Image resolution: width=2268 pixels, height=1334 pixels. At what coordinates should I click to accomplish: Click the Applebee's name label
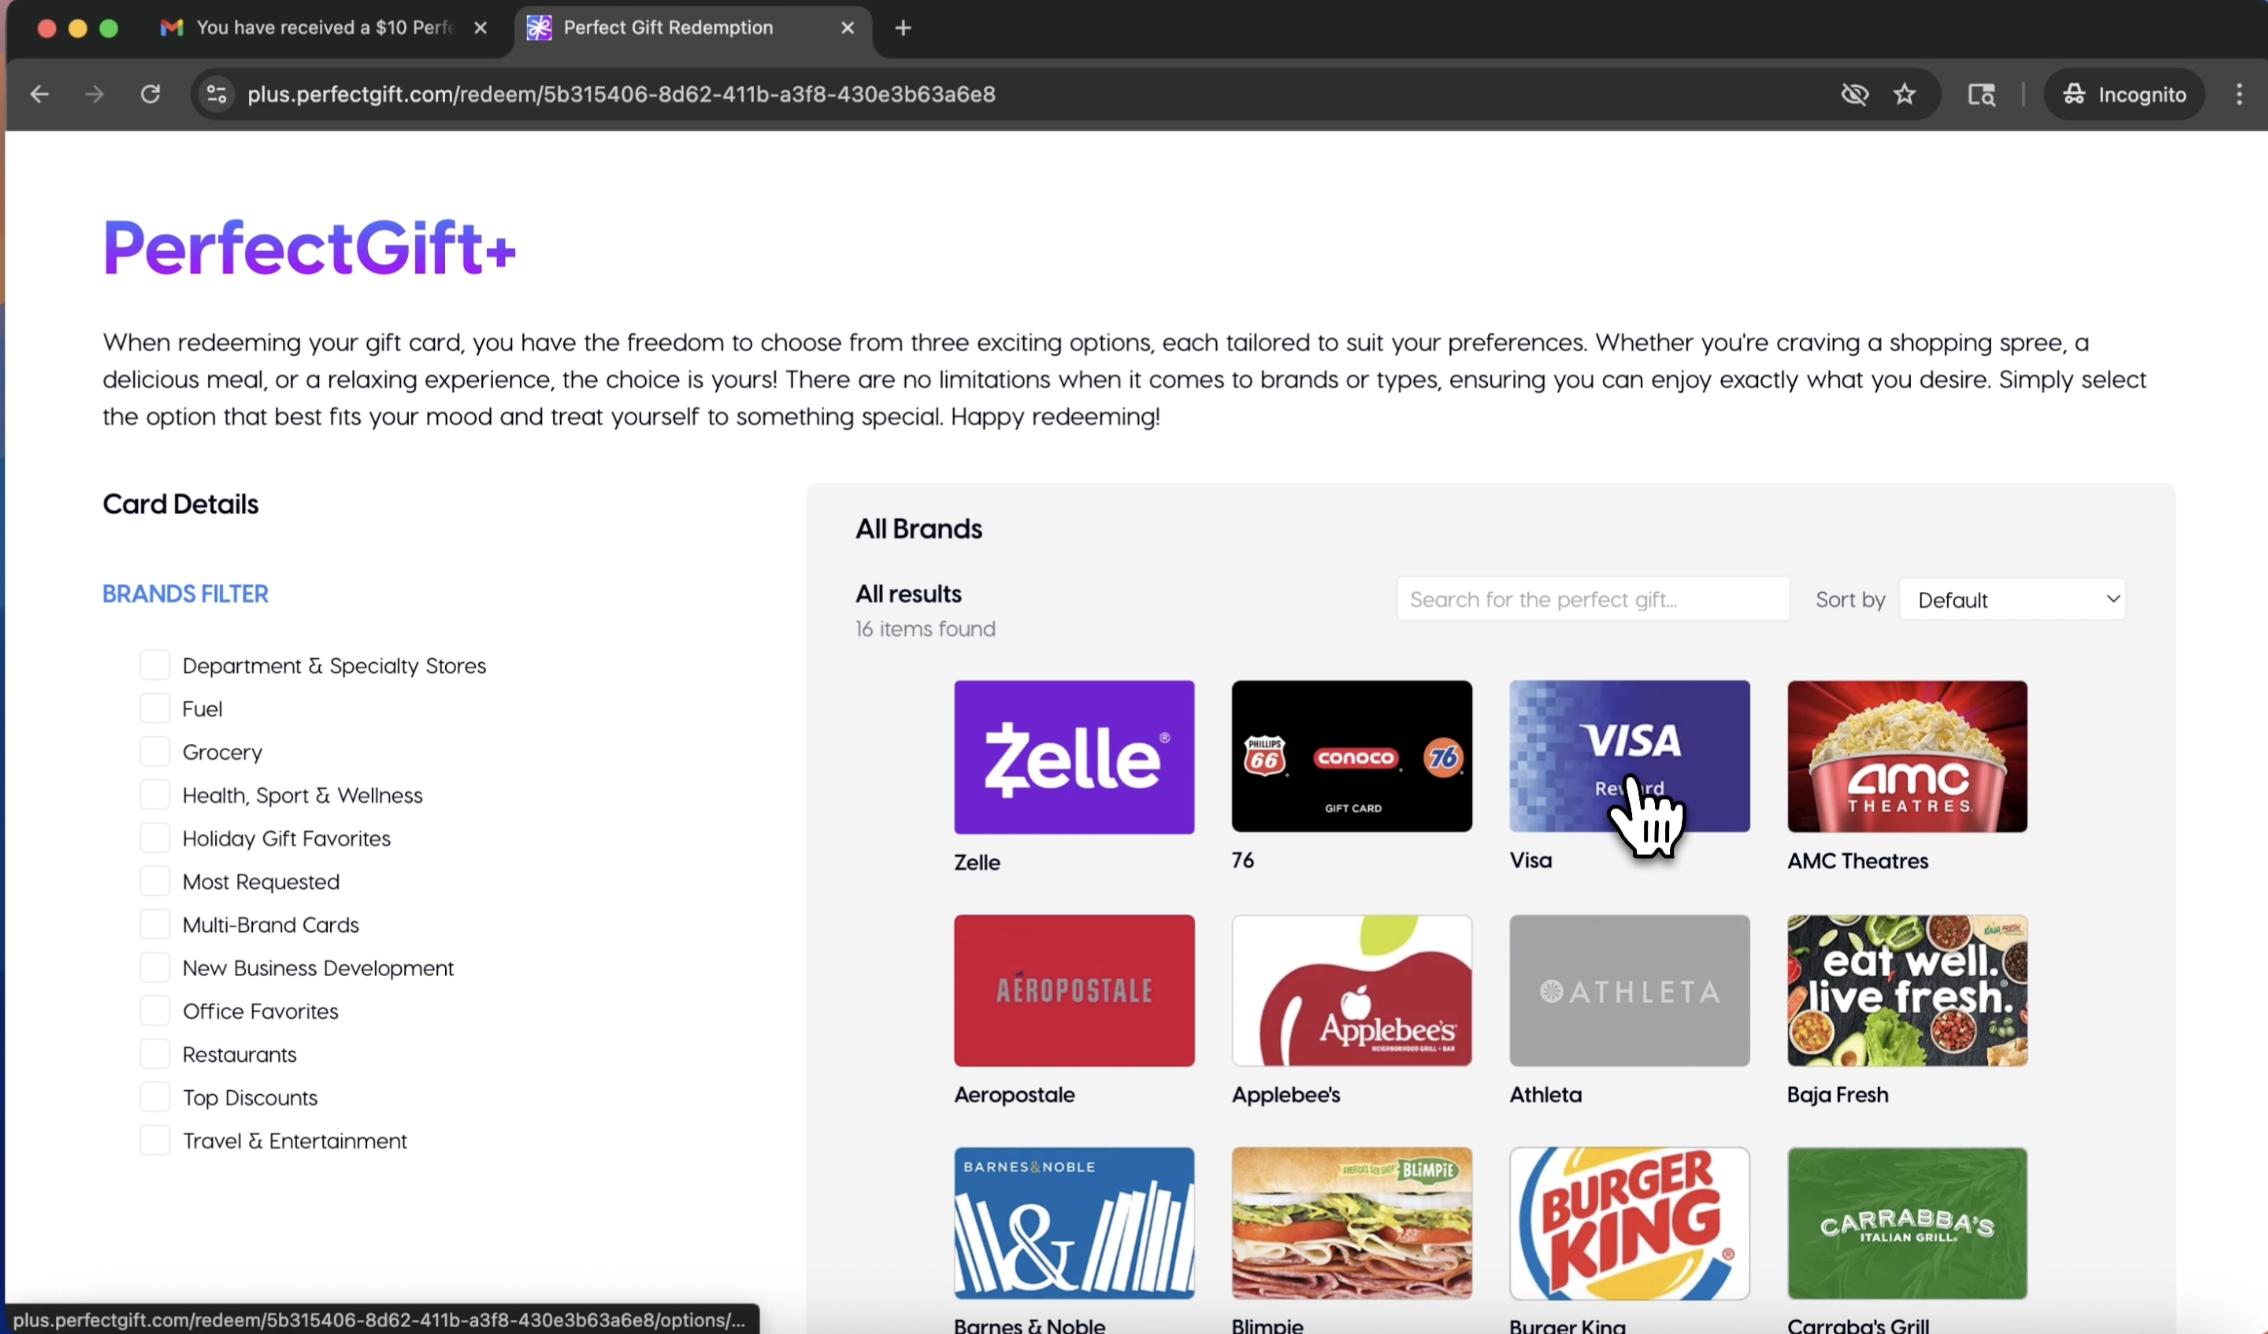[x=1285, y=1094]
